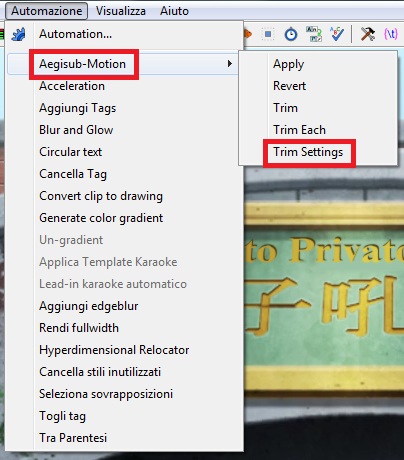Click the blue automation hand icon
This screenshot has width=404, height=460.
pos(18,34)
